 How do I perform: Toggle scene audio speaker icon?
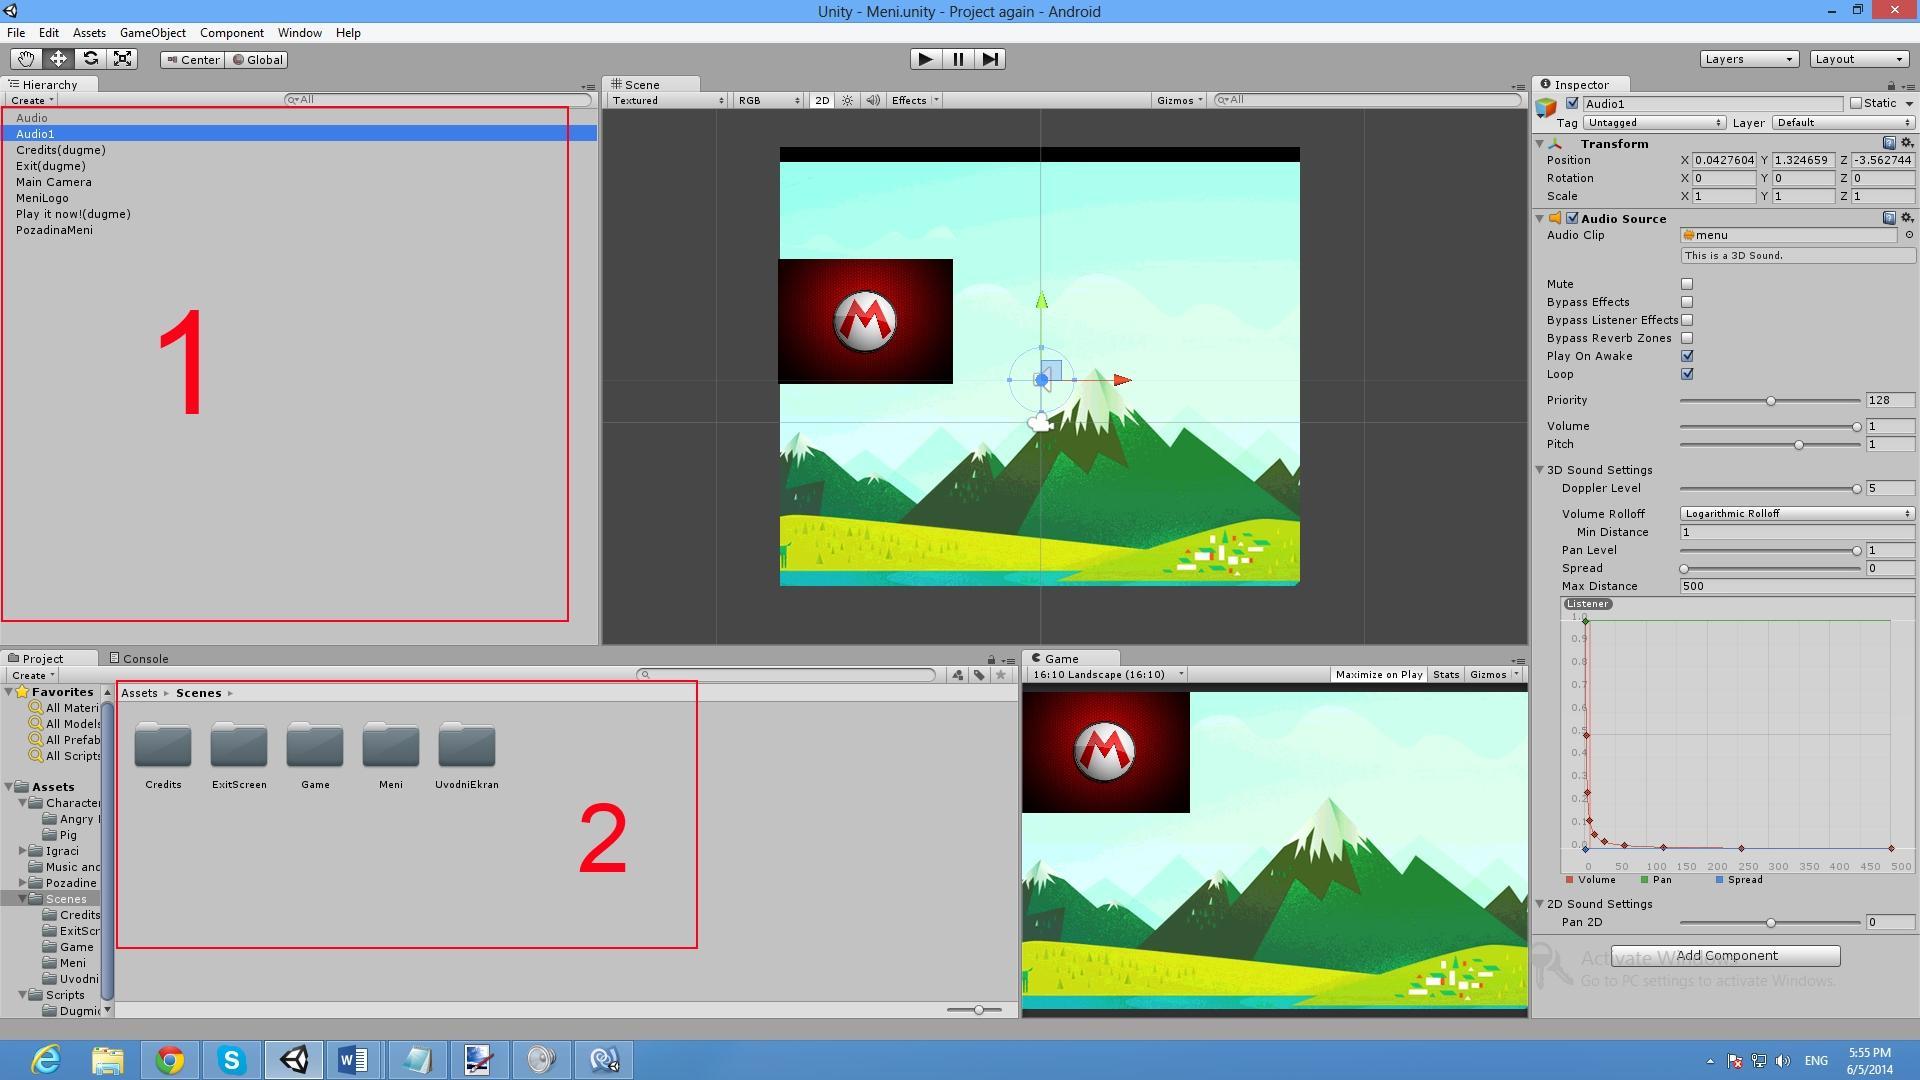click(873, 100)
